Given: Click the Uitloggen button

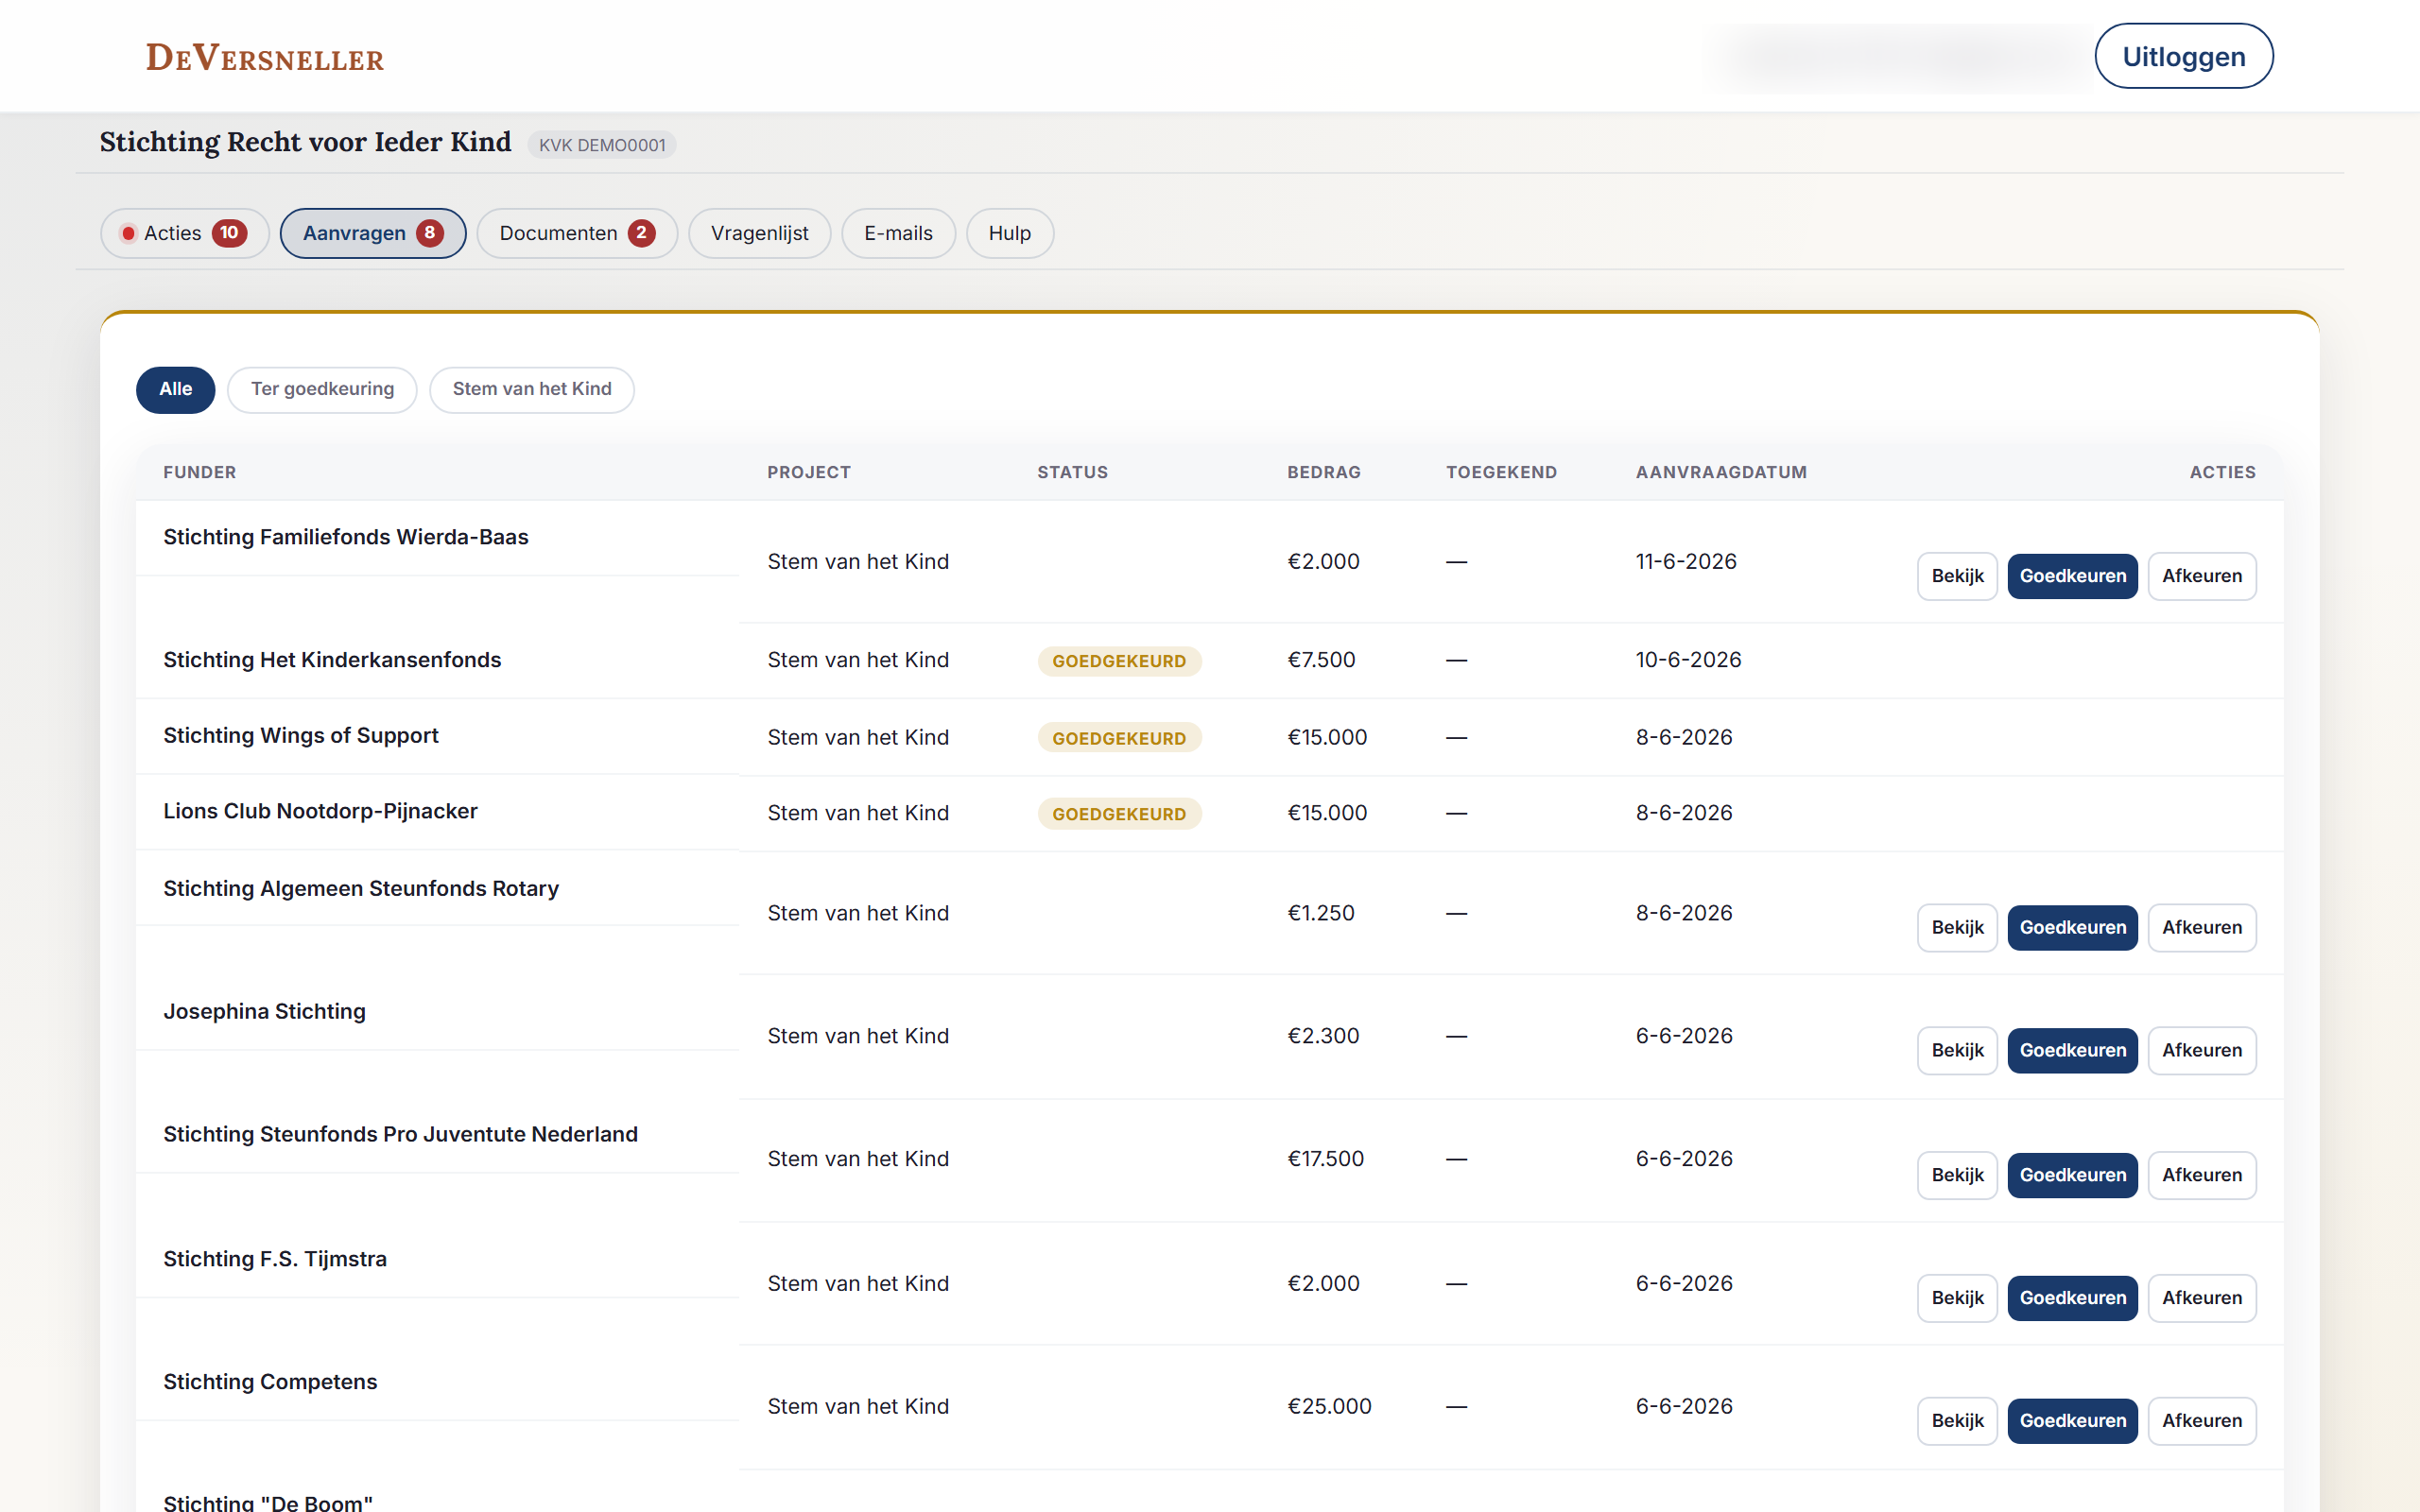Looking at the screenshot, I should click(2183, 56).
